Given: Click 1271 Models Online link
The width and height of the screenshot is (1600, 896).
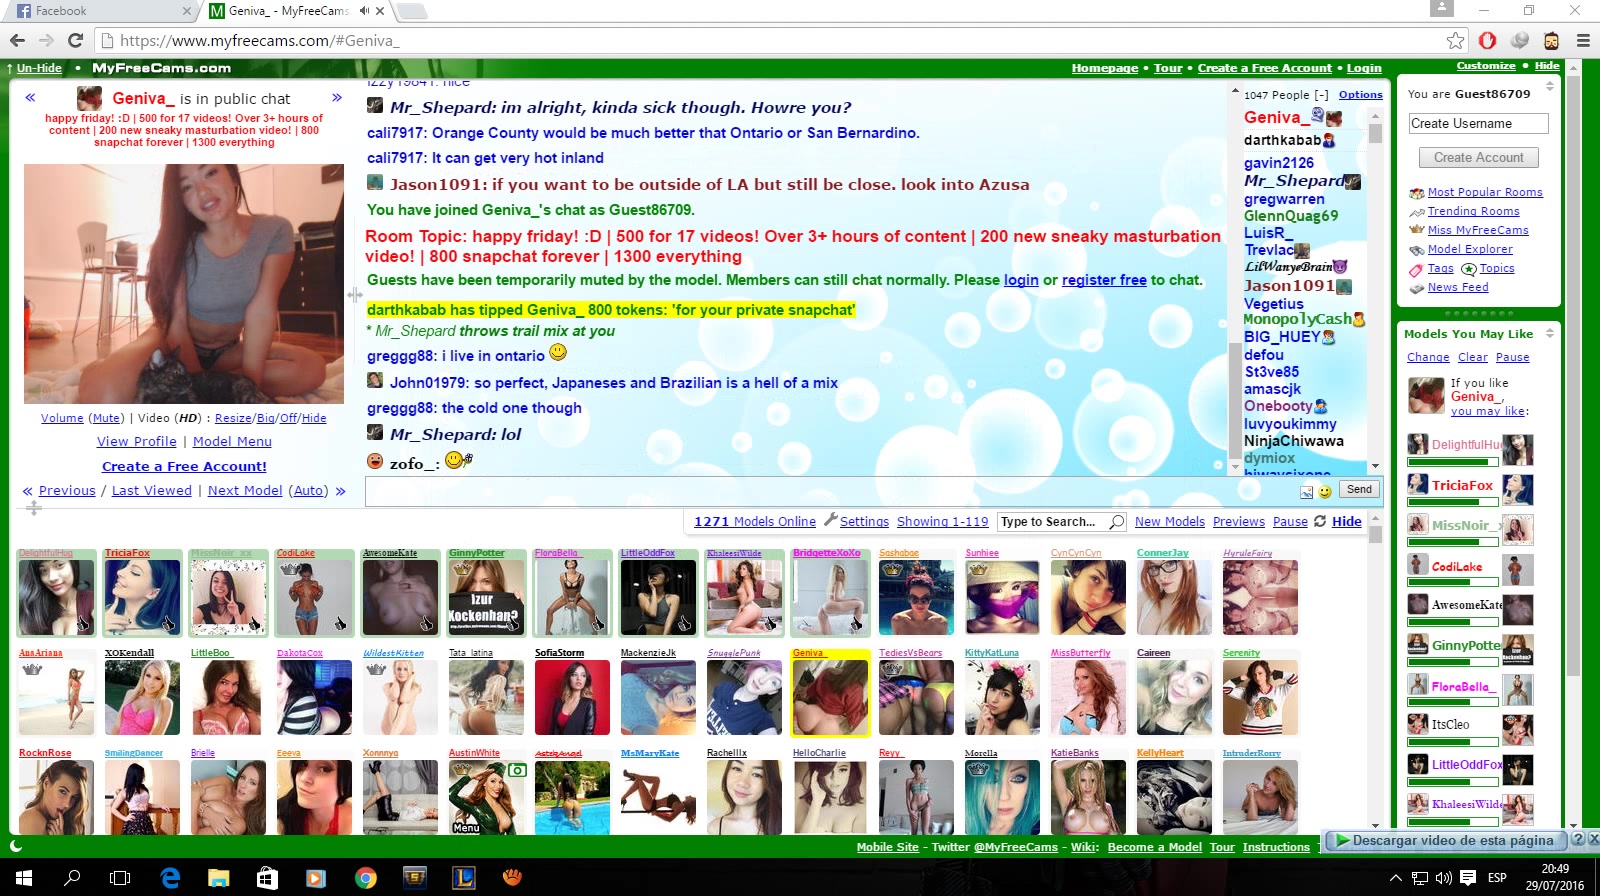Looking at the screenshot, I should click(755, 521).
